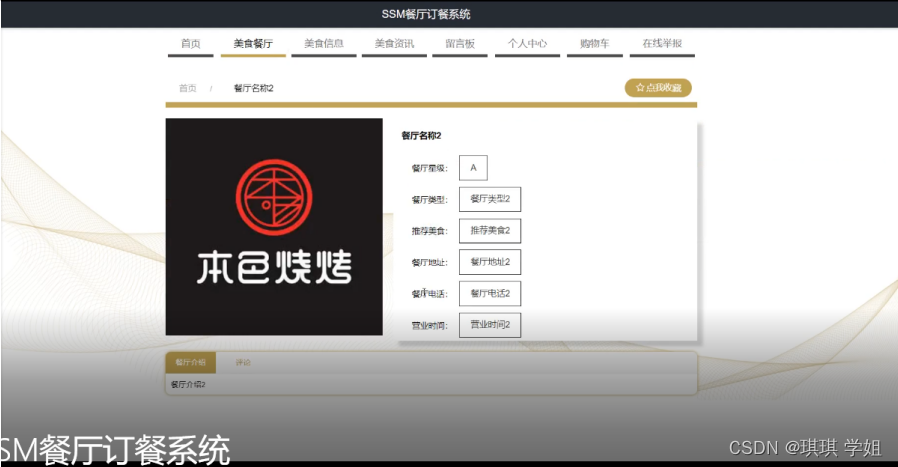This screenshot has height=467, width=898.
Task: Click the 餐厅介绍2 description text
Action: pyautogui.click(x=188, y=384)
